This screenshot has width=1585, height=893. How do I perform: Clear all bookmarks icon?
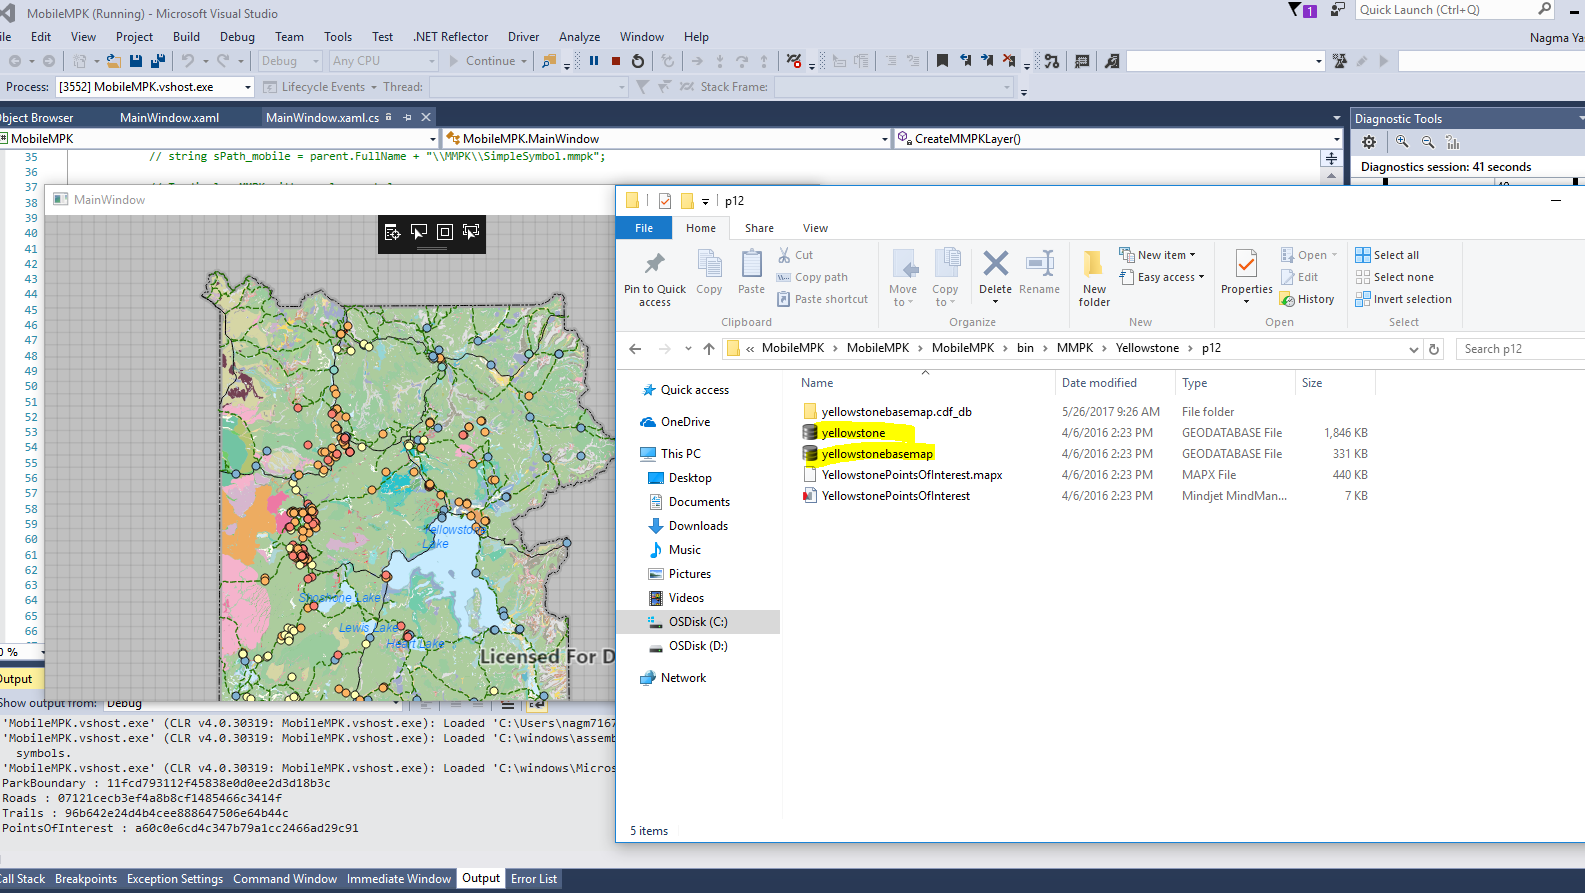[x=1009, y=61]
